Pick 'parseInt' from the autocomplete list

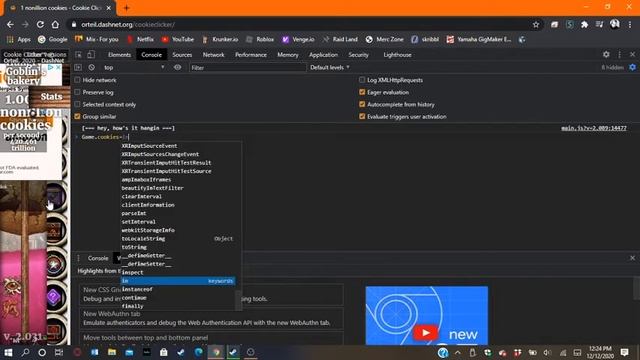(x=178, y=213)
